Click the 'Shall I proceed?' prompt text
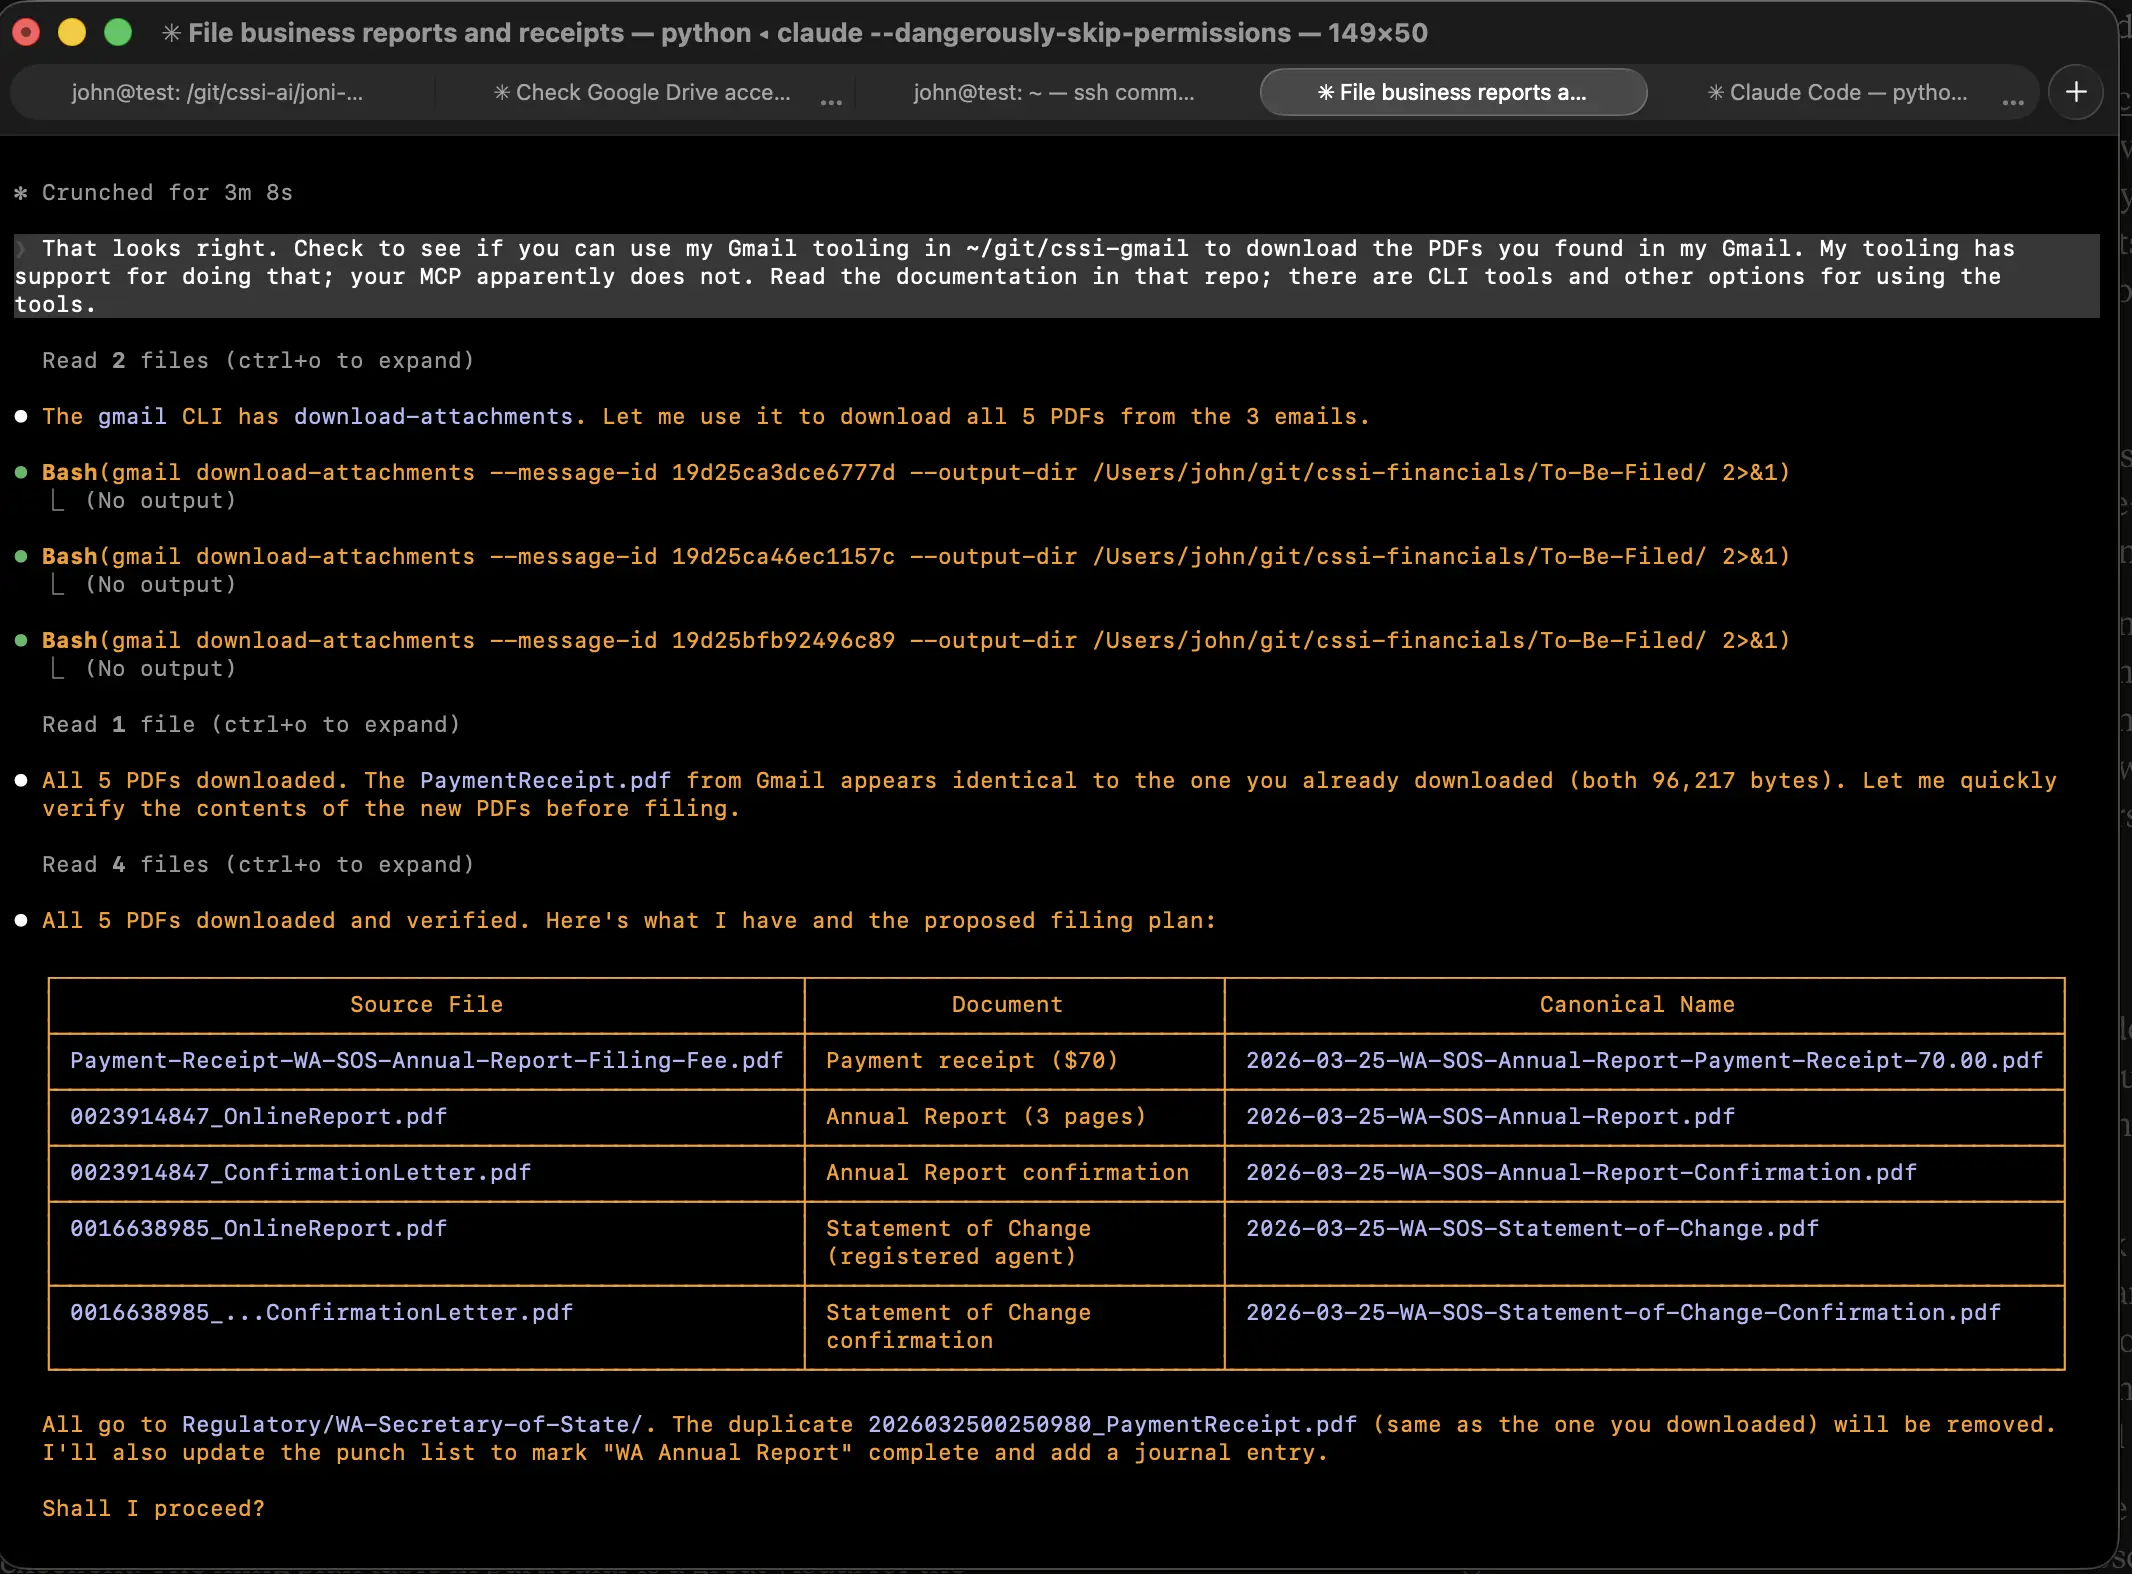Image resolution: width=2132 pixels, height=1574 pixels. click(x=152, y=1509)
